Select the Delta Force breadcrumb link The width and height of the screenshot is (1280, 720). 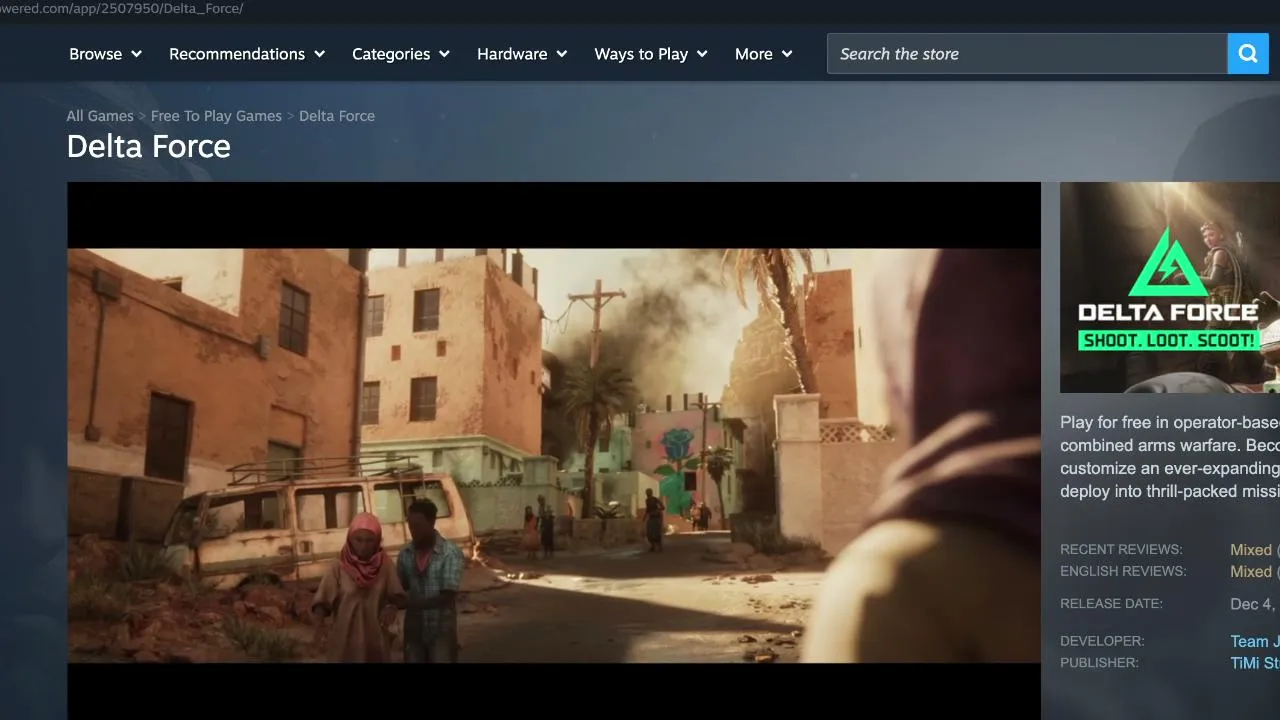coord(337,116)
